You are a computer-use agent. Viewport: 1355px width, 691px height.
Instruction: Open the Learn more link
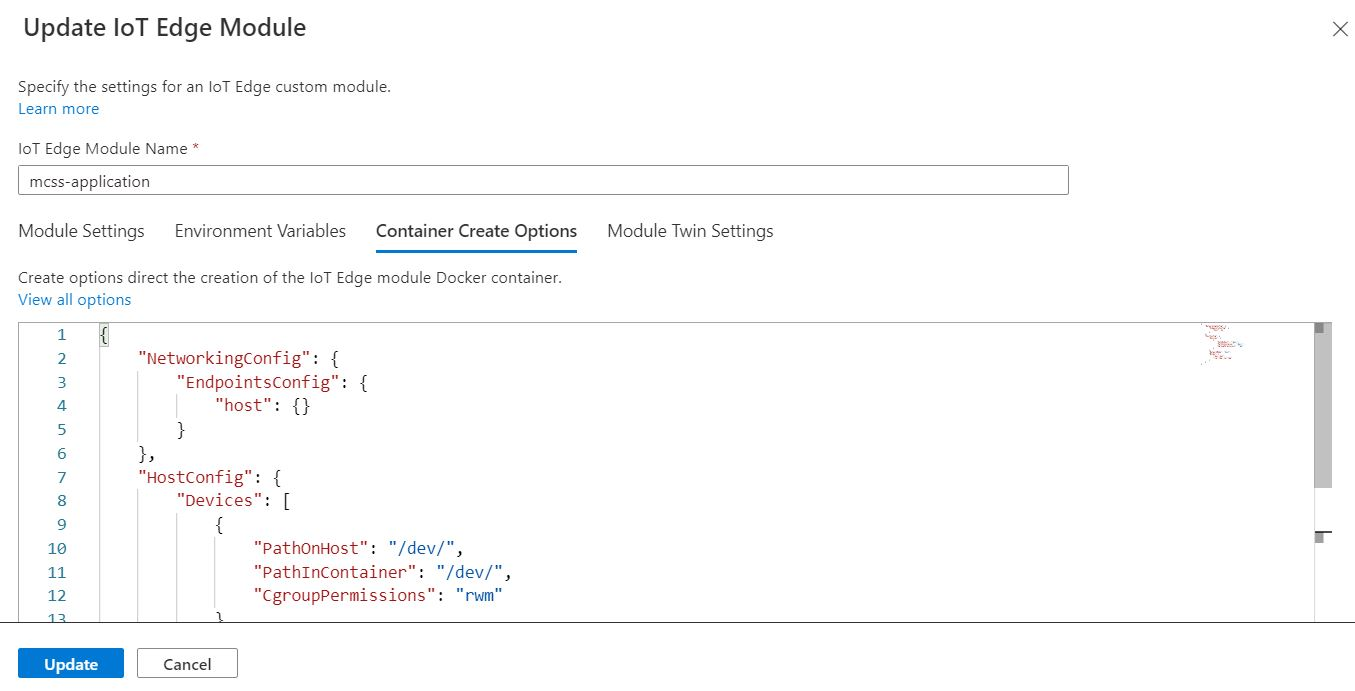tap(59, 108)
